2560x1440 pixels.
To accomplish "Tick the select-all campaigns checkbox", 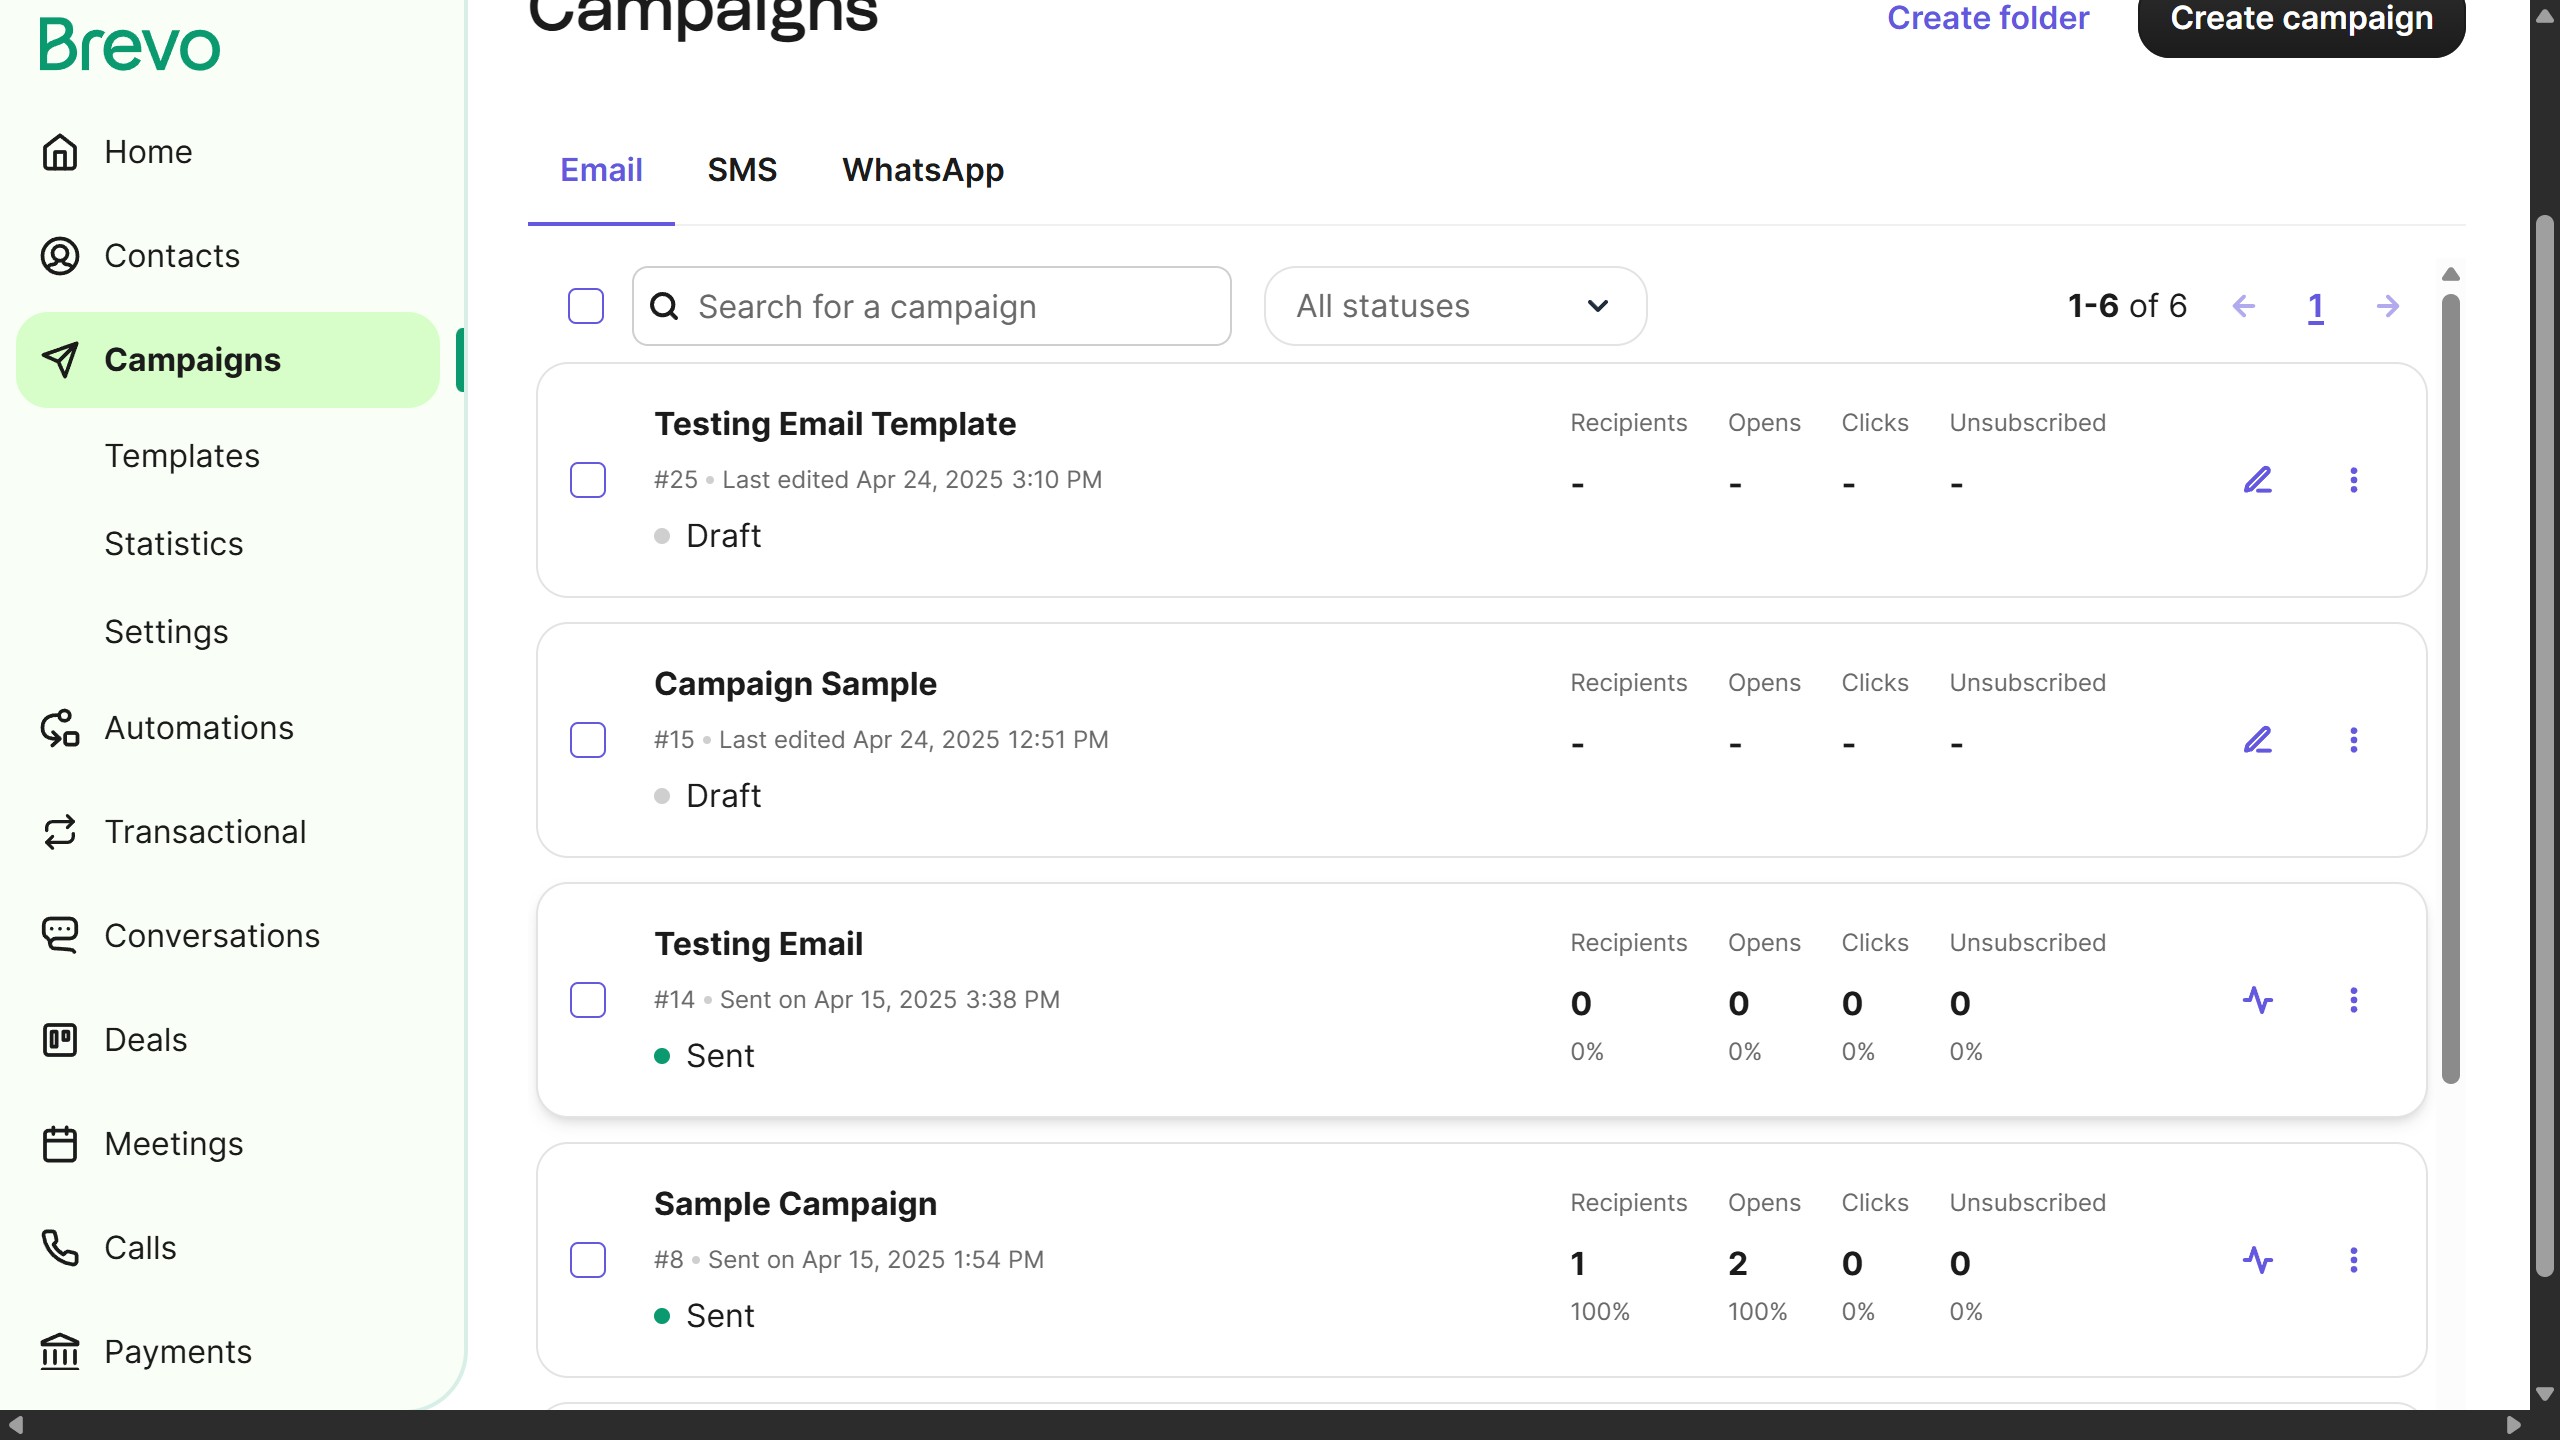I will click(586, 306).
